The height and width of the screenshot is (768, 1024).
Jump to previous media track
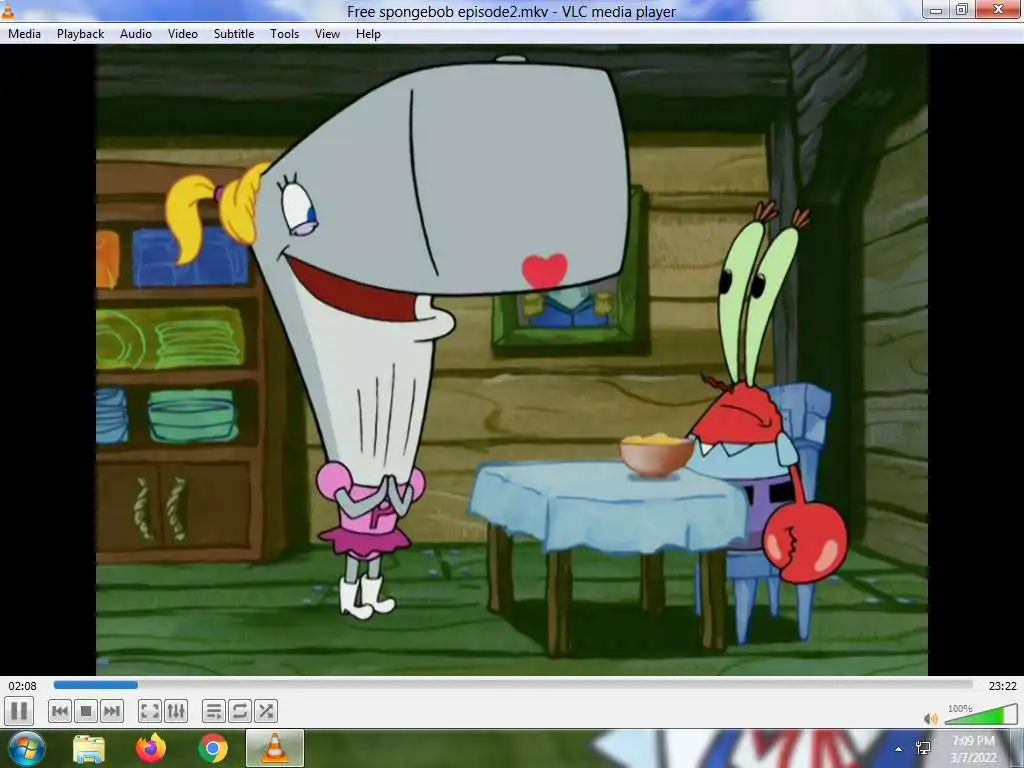click(59, 711)
